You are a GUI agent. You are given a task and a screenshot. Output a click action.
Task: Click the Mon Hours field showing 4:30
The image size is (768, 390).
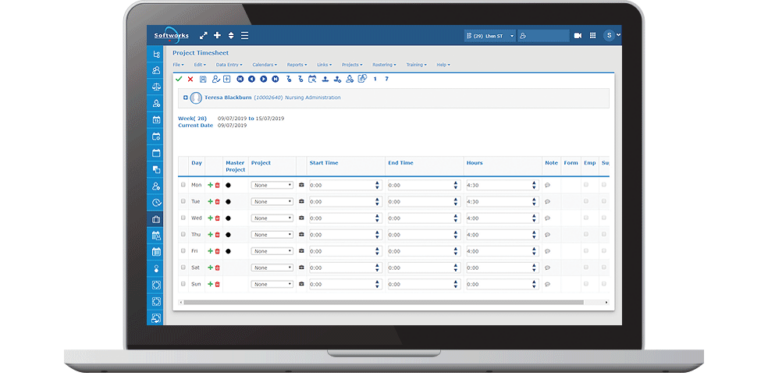pyautogui.click(x=502, y=185)
